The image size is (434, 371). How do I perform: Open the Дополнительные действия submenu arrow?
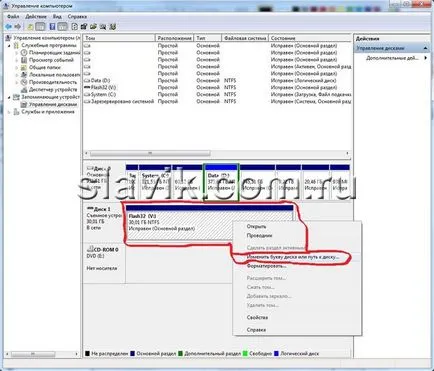coord(426,58)
